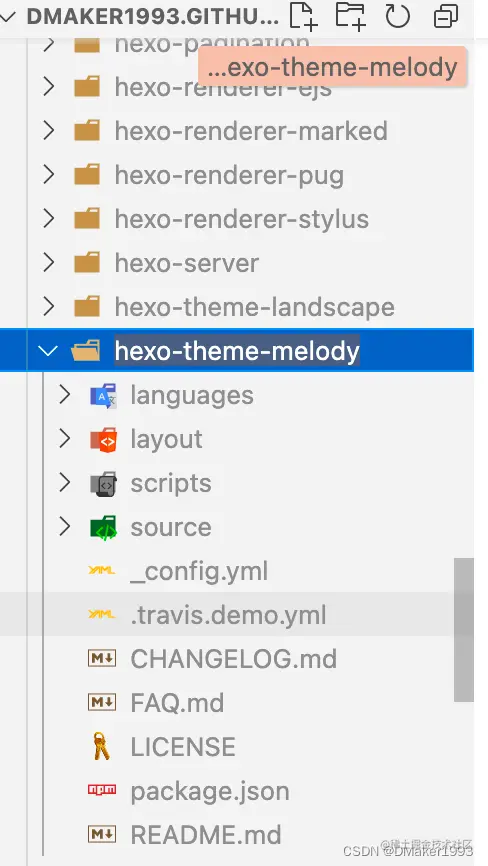This screenshot has height=866, width=488.
Task: Click the npm icon beside package.json
Action: (102, 790)
